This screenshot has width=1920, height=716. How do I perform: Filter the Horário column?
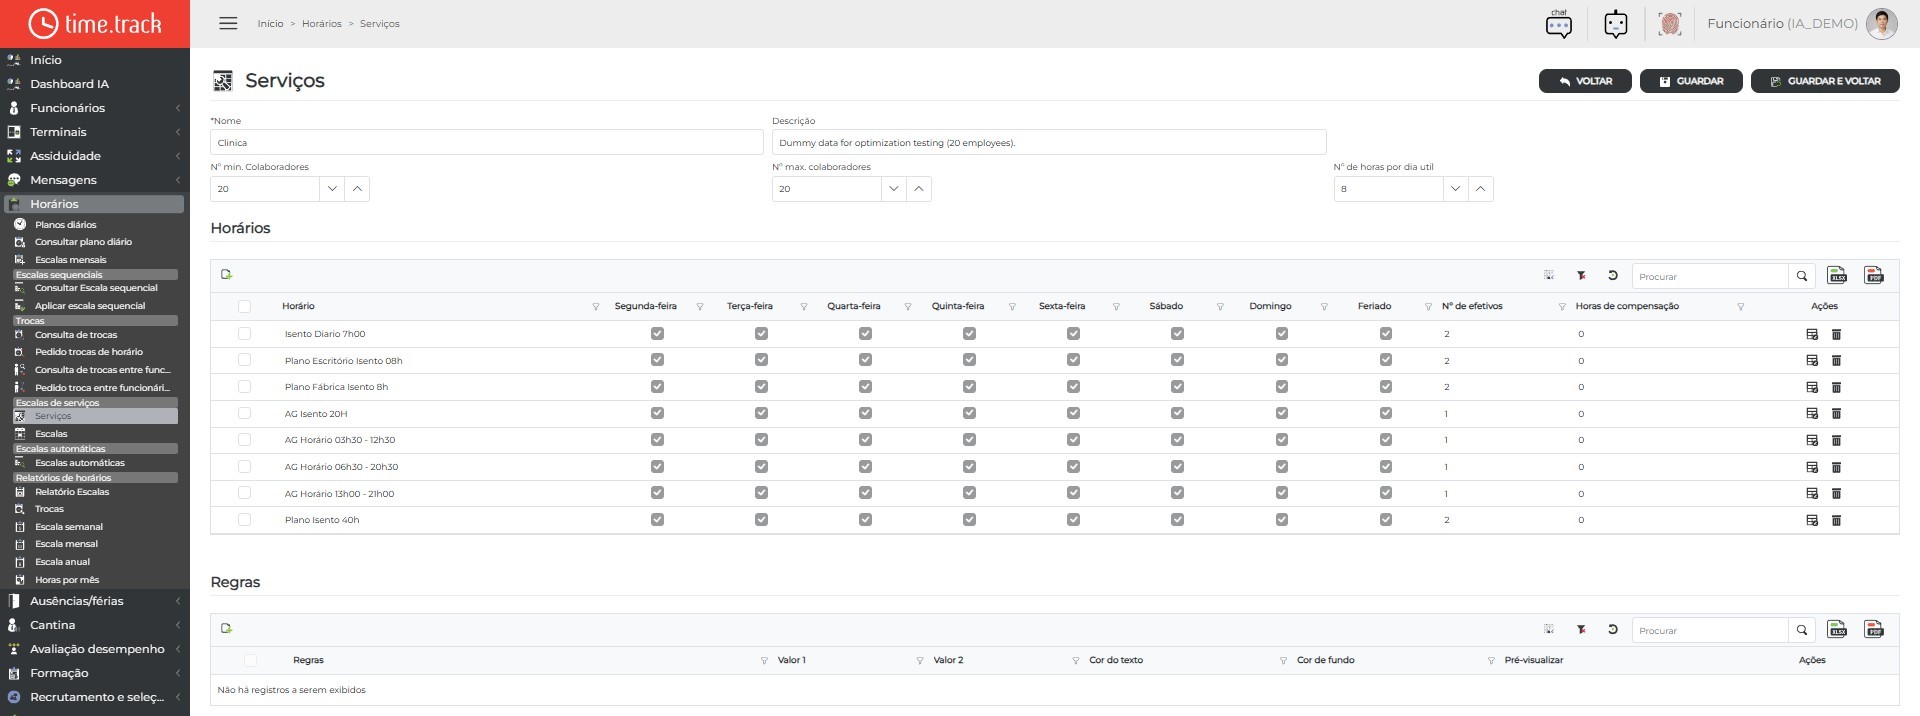pos(596,307)
